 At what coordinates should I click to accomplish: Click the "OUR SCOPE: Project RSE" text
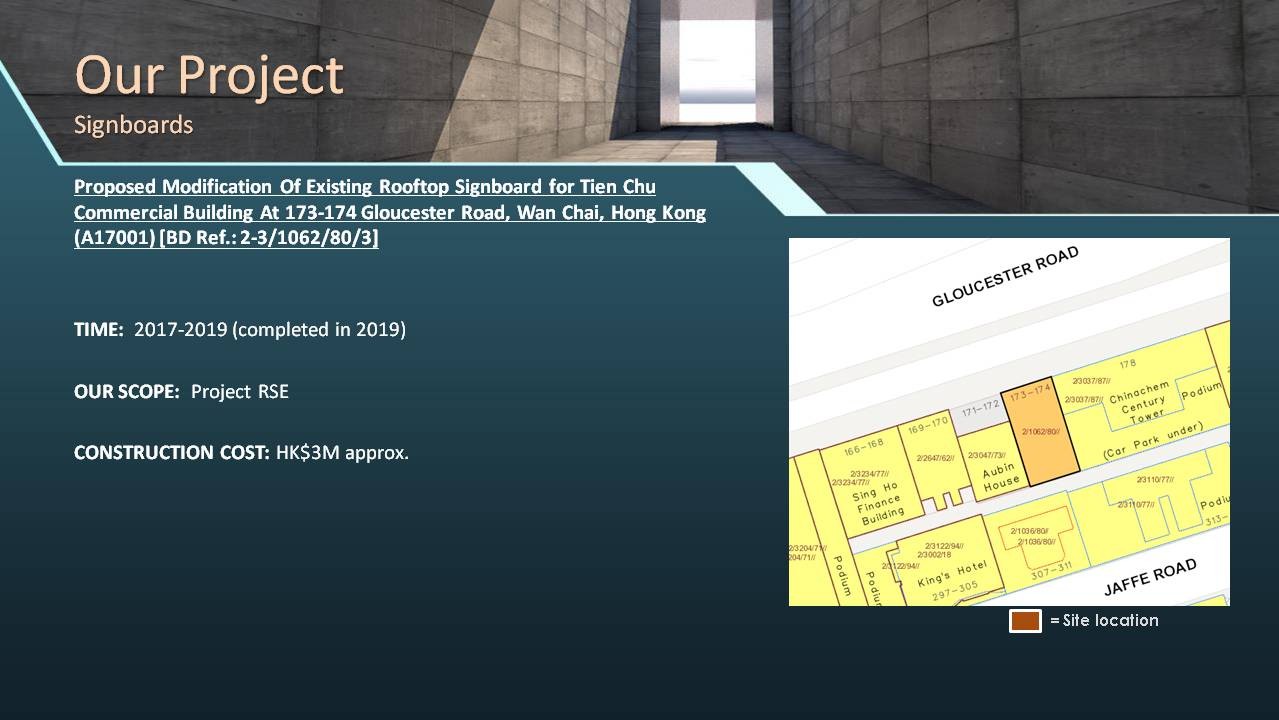tap(181, 391)
